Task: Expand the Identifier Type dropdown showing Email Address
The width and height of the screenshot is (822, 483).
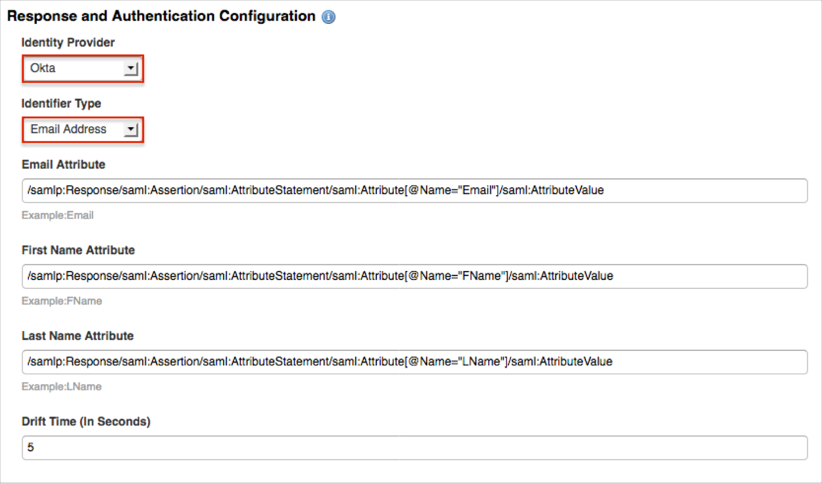Action: [82, 129]
